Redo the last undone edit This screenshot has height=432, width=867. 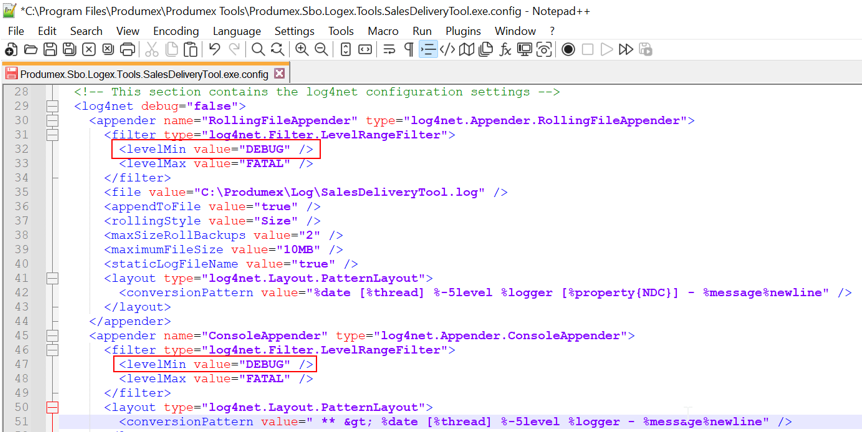[234, 50]
